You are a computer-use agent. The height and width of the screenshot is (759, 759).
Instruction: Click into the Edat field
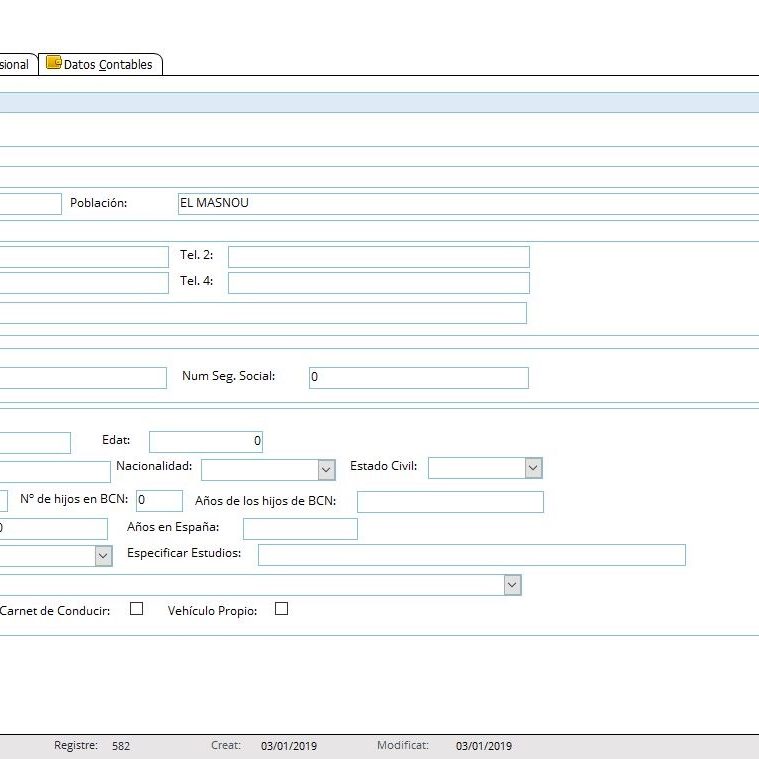coord(205,442)
